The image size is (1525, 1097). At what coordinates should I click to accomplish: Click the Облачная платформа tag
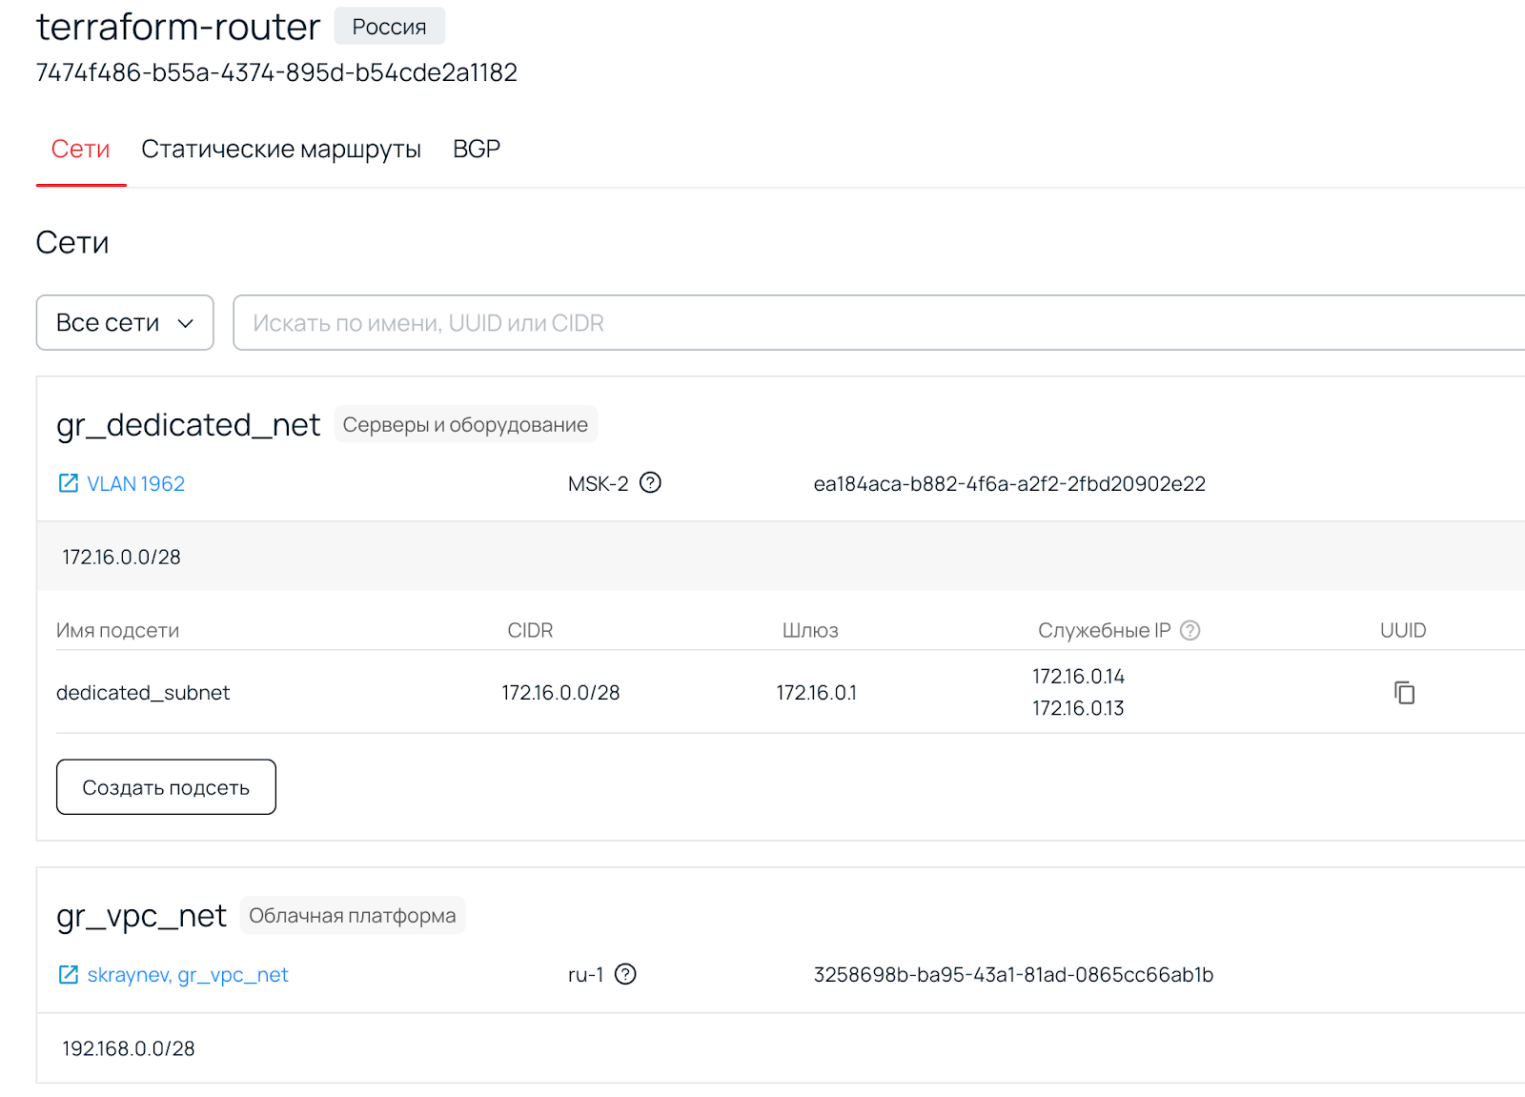(352, 915)
